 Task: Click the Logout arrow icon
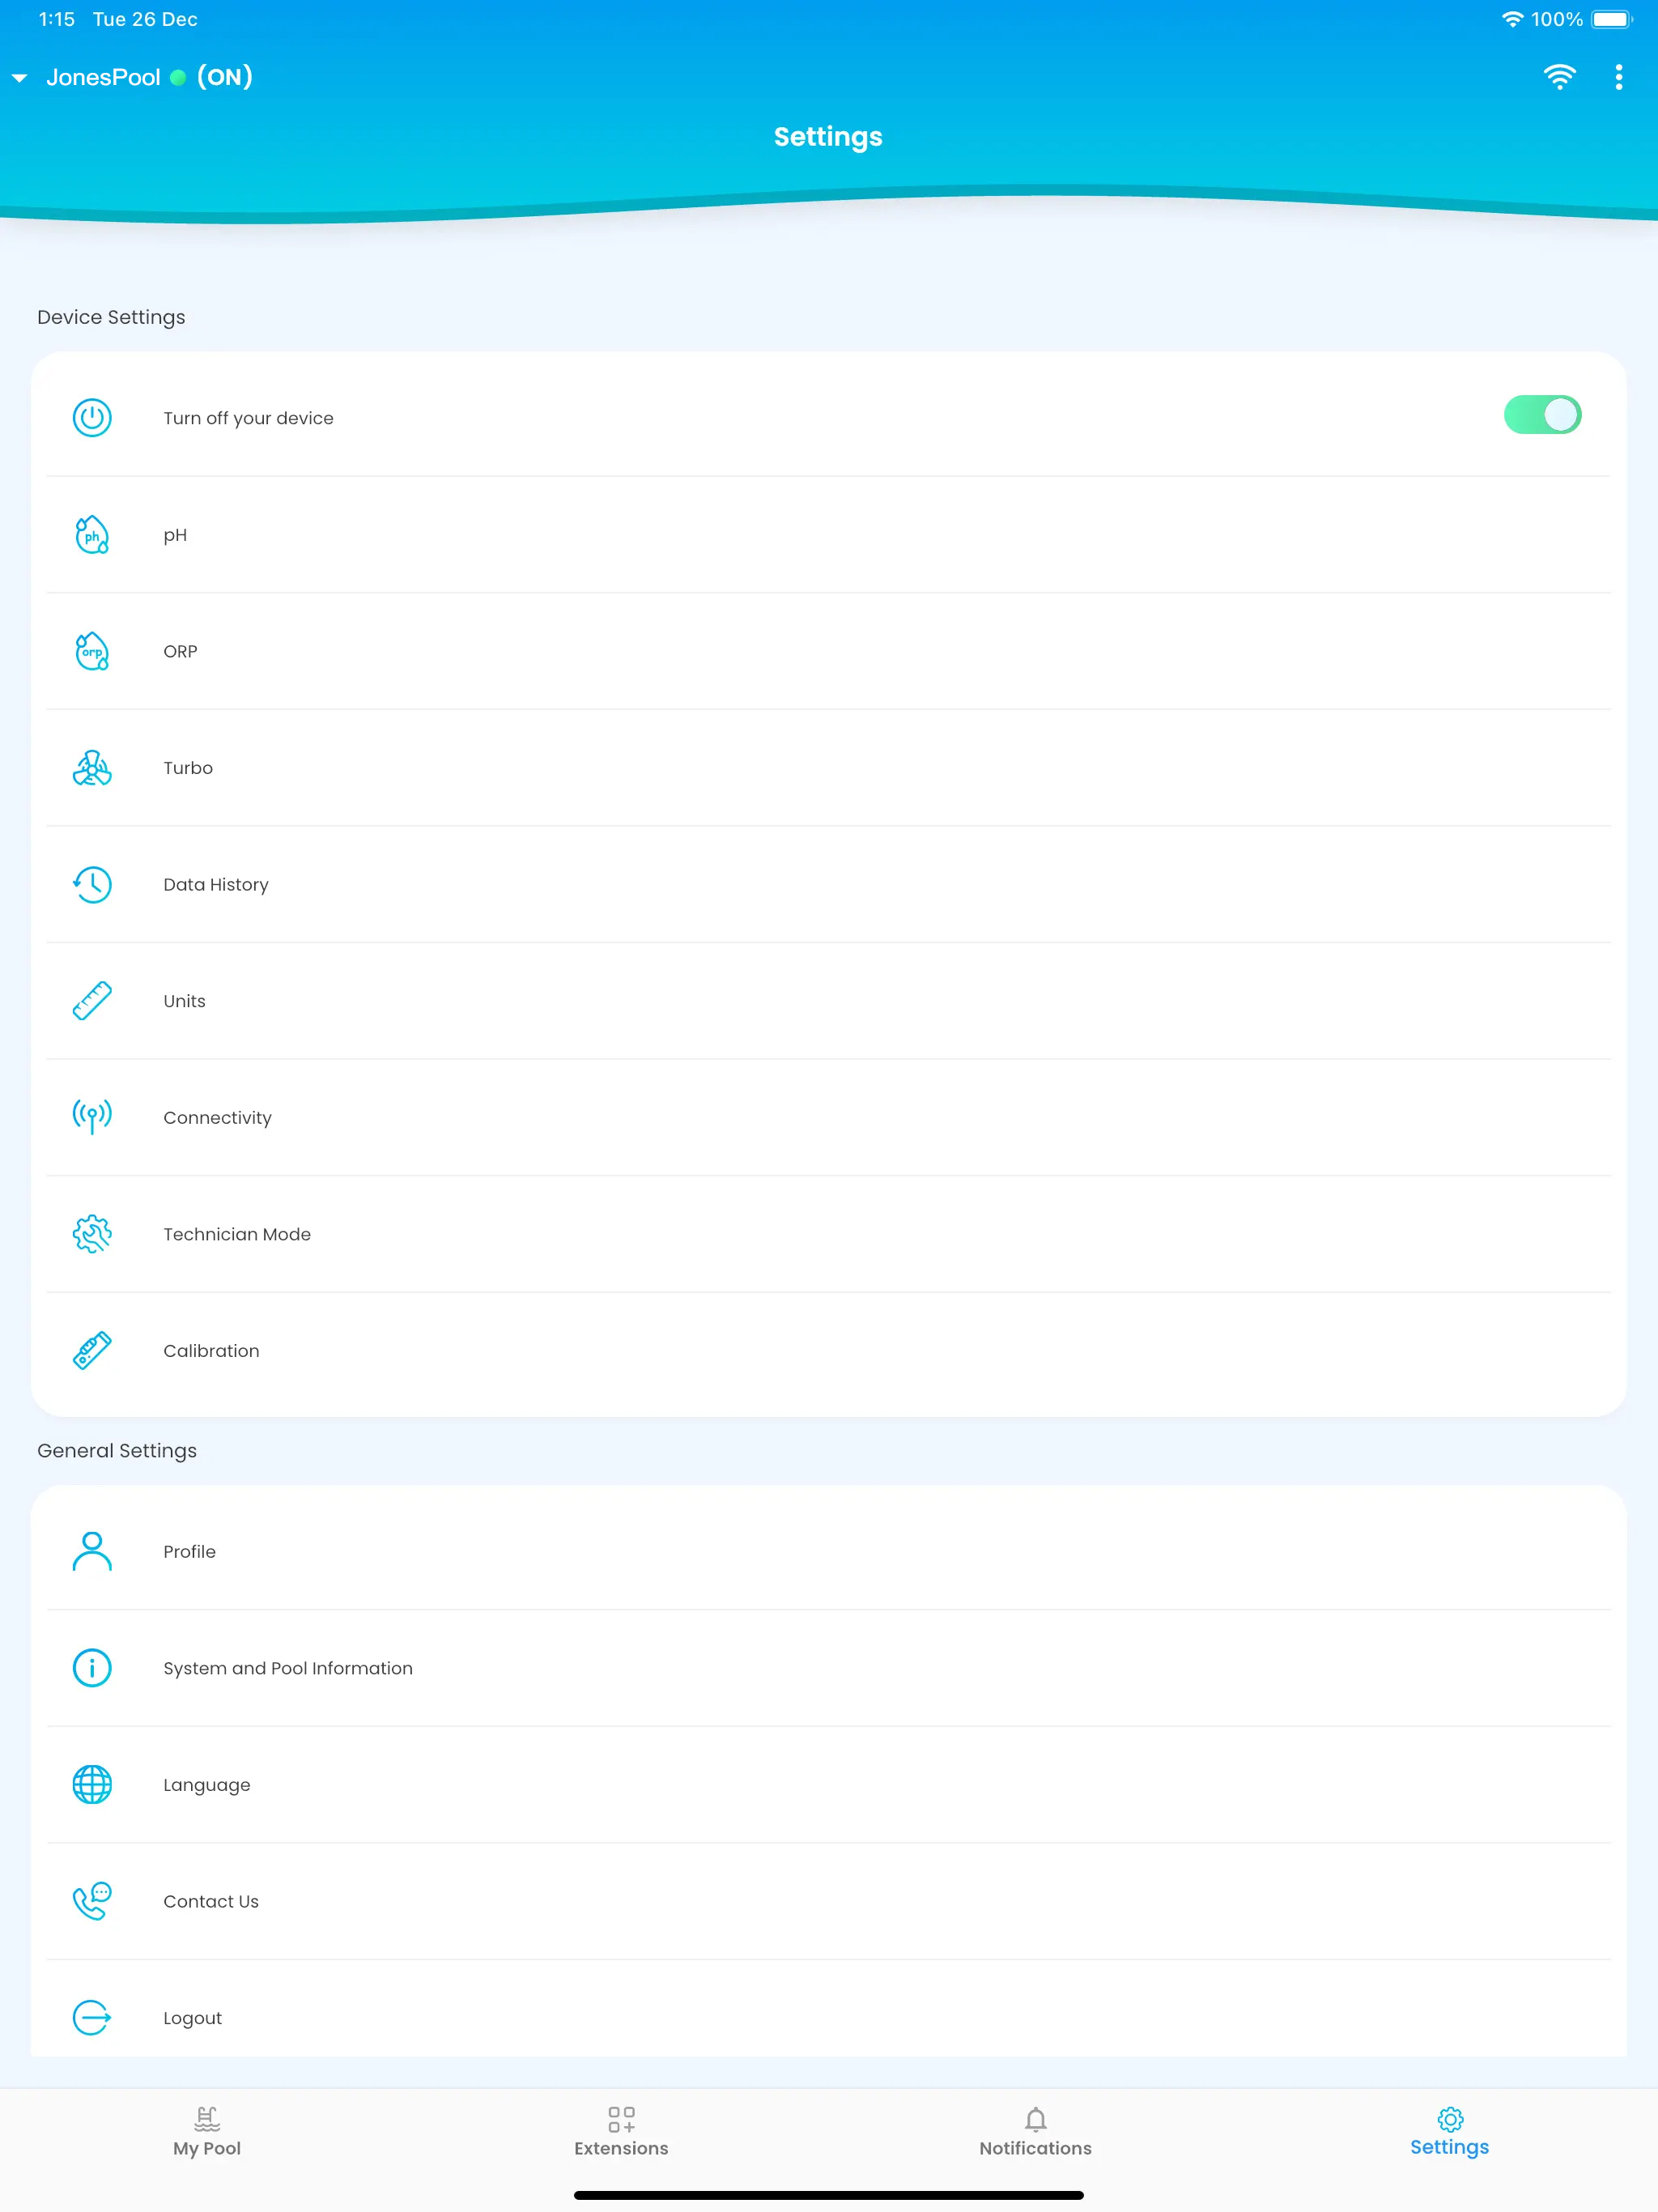(92, 2017)
